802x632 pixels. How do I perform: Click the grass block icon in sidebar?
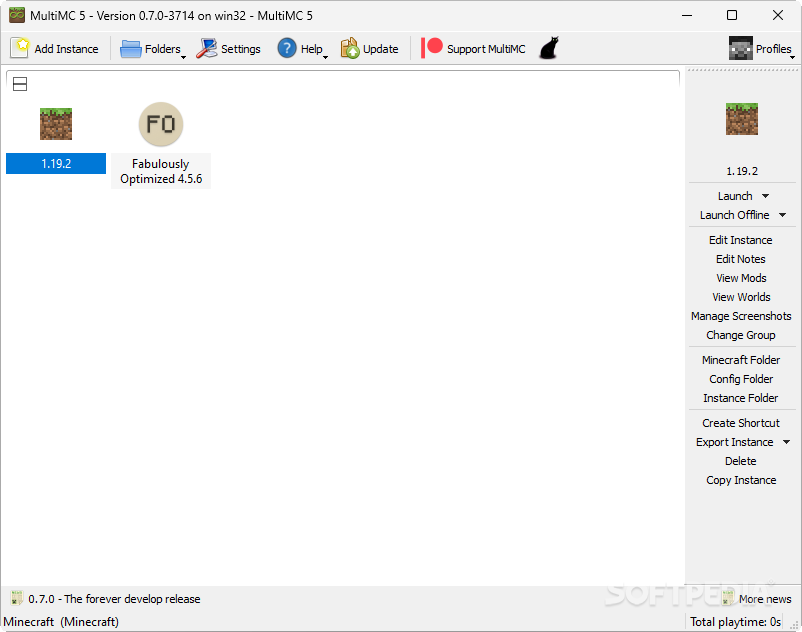742,119
